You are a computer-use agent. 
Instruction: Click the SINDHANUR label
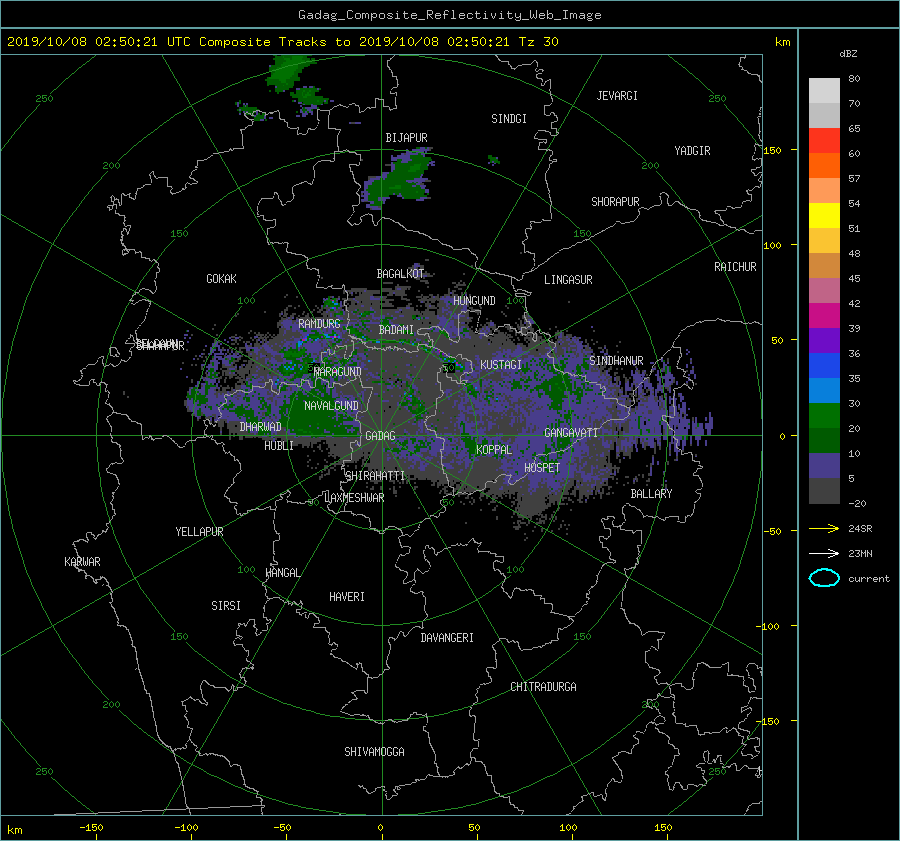tap(616, 361)
